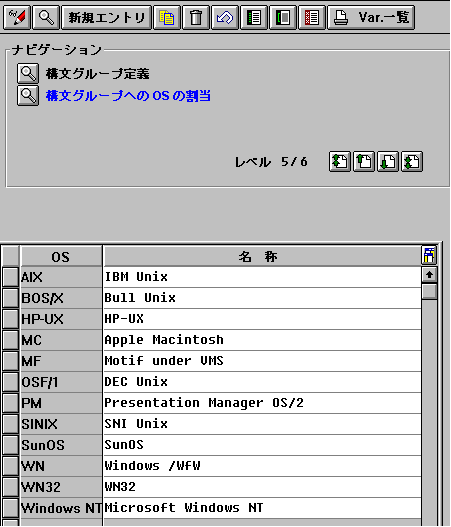Jump to last navigation level icon
This screenshot has height=527, width=451.
point(412,162)
